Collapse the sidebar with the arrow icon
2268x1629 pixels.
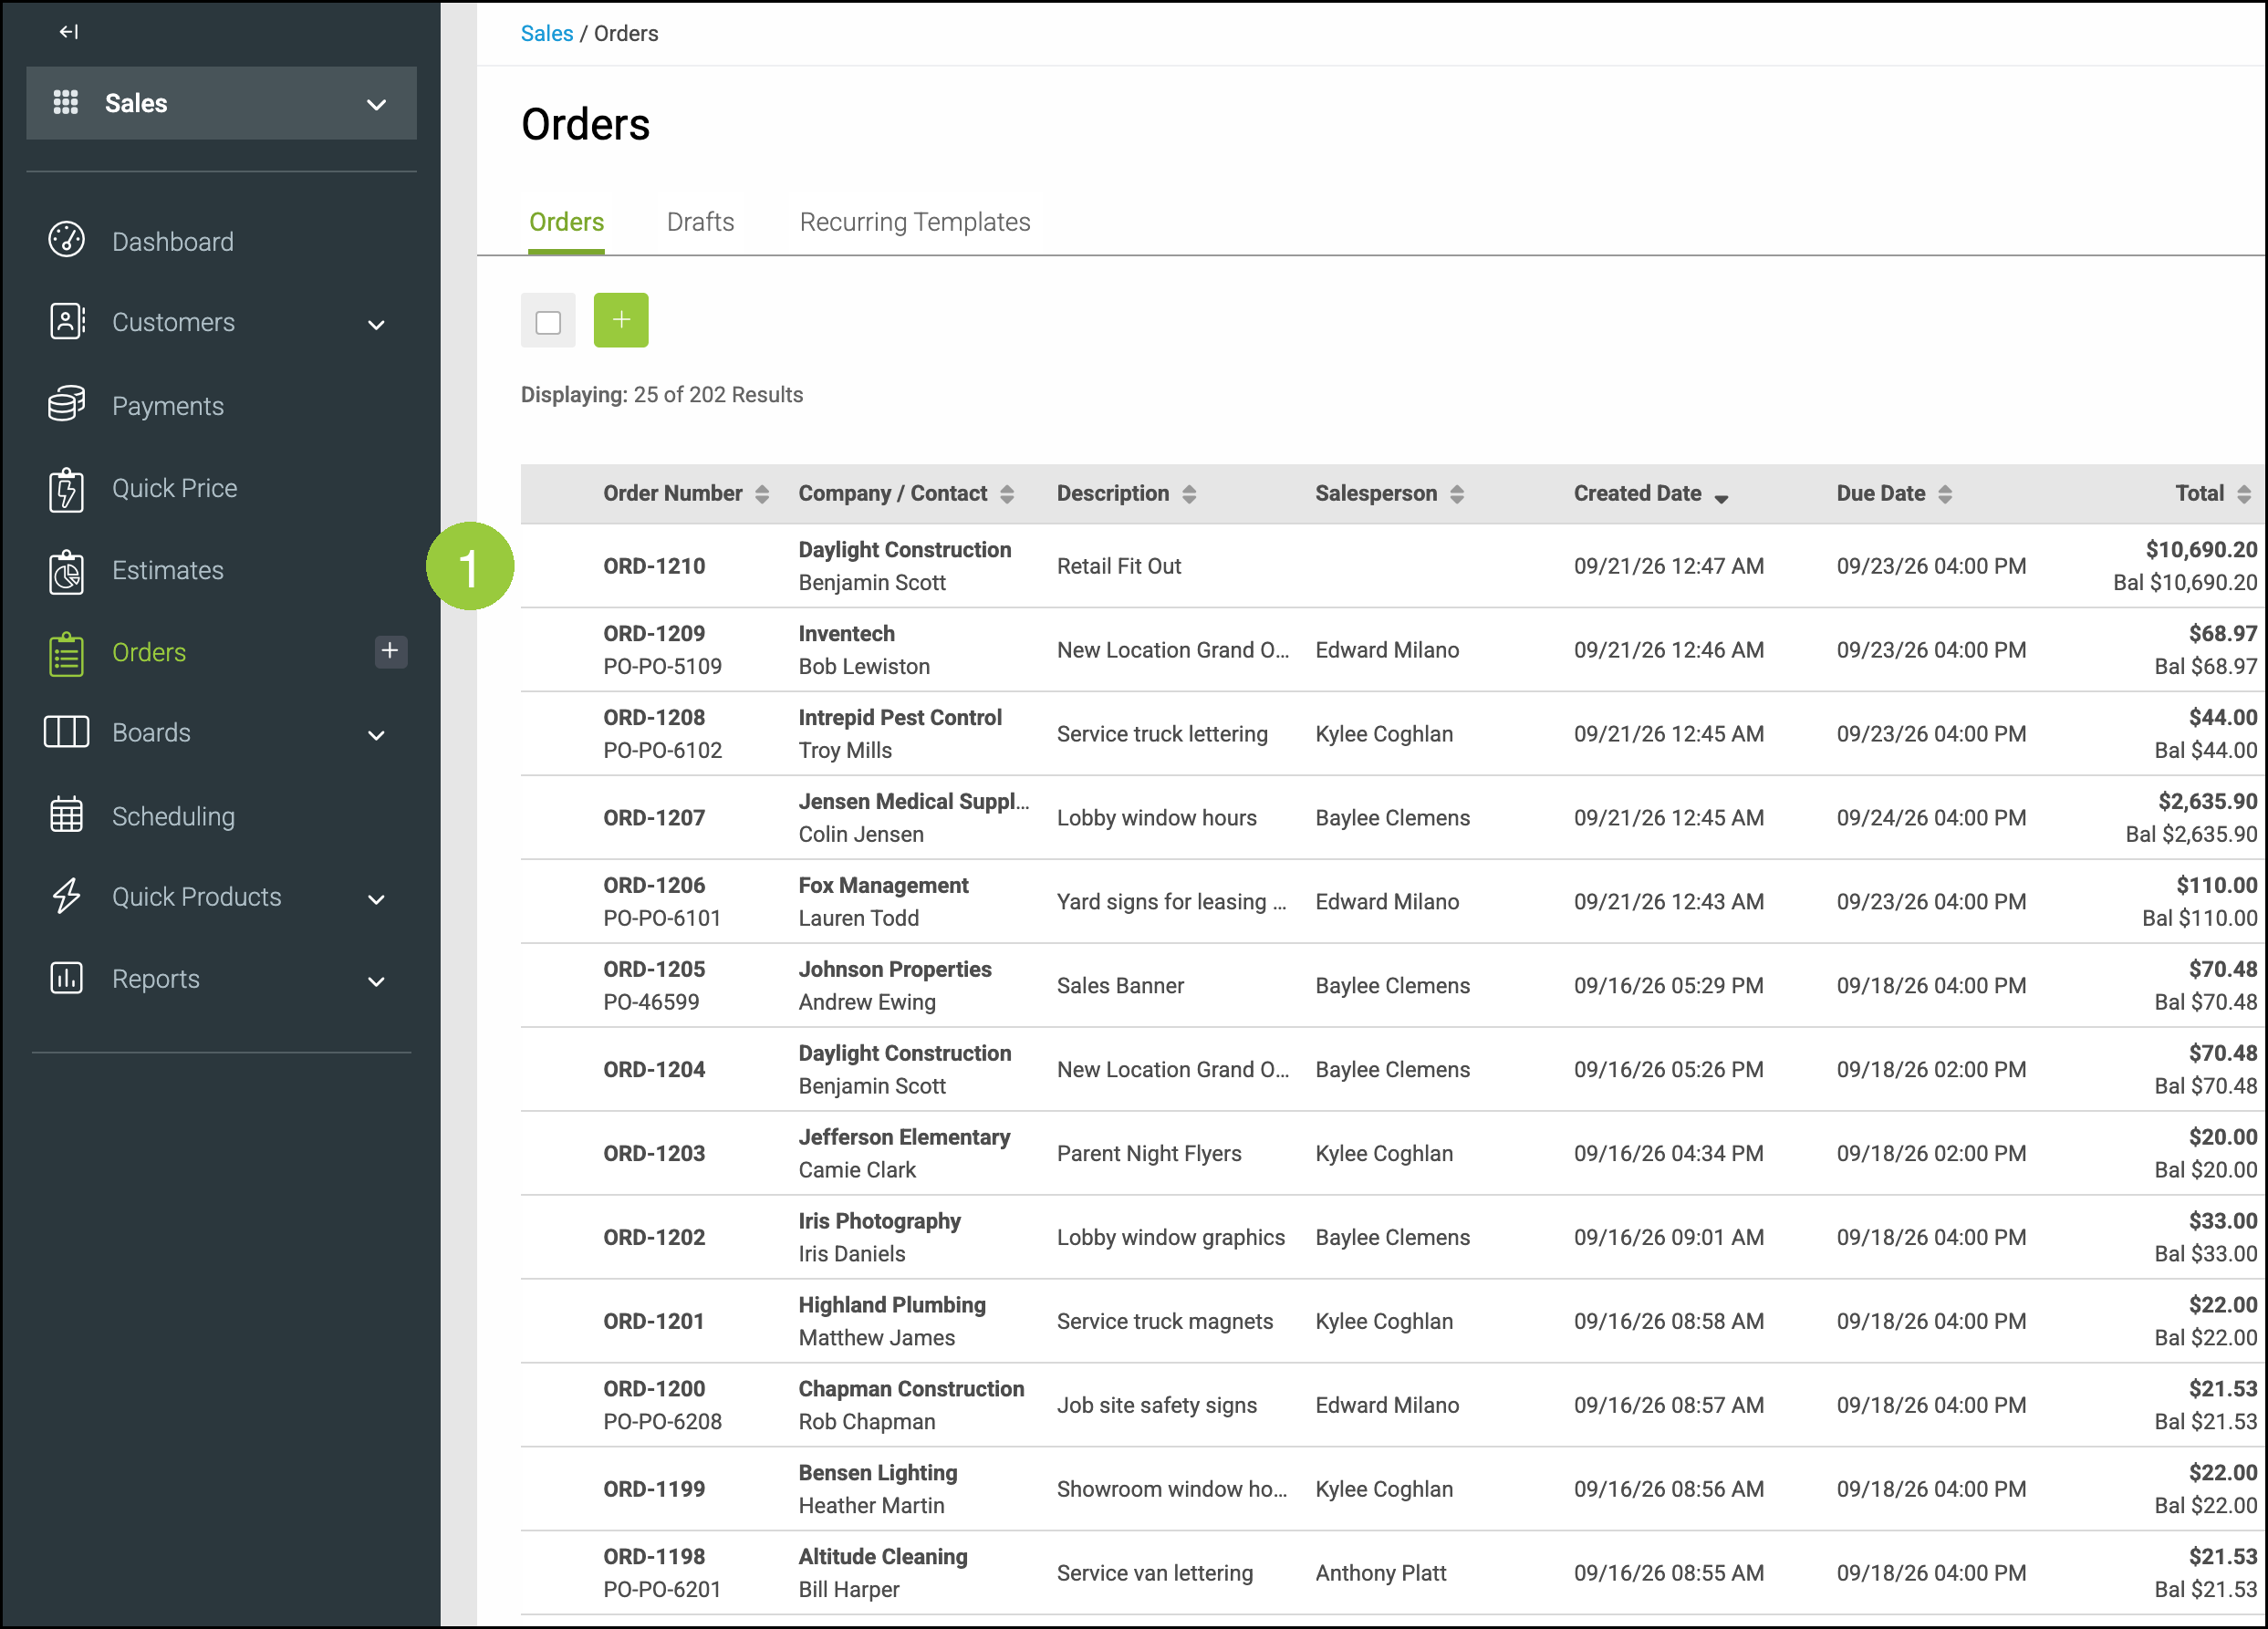[x=68, y=32]
